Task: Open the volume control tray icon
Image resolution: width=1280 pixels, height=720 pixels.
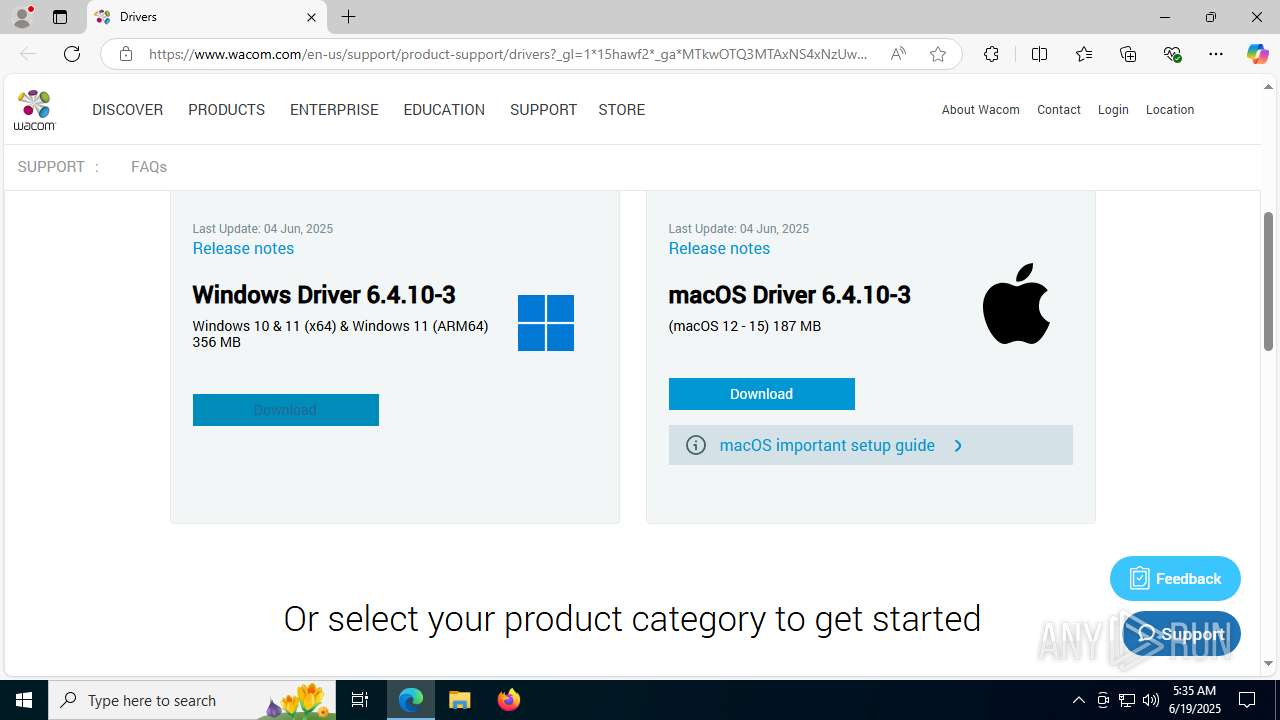Action: (x=1151, y=700)
